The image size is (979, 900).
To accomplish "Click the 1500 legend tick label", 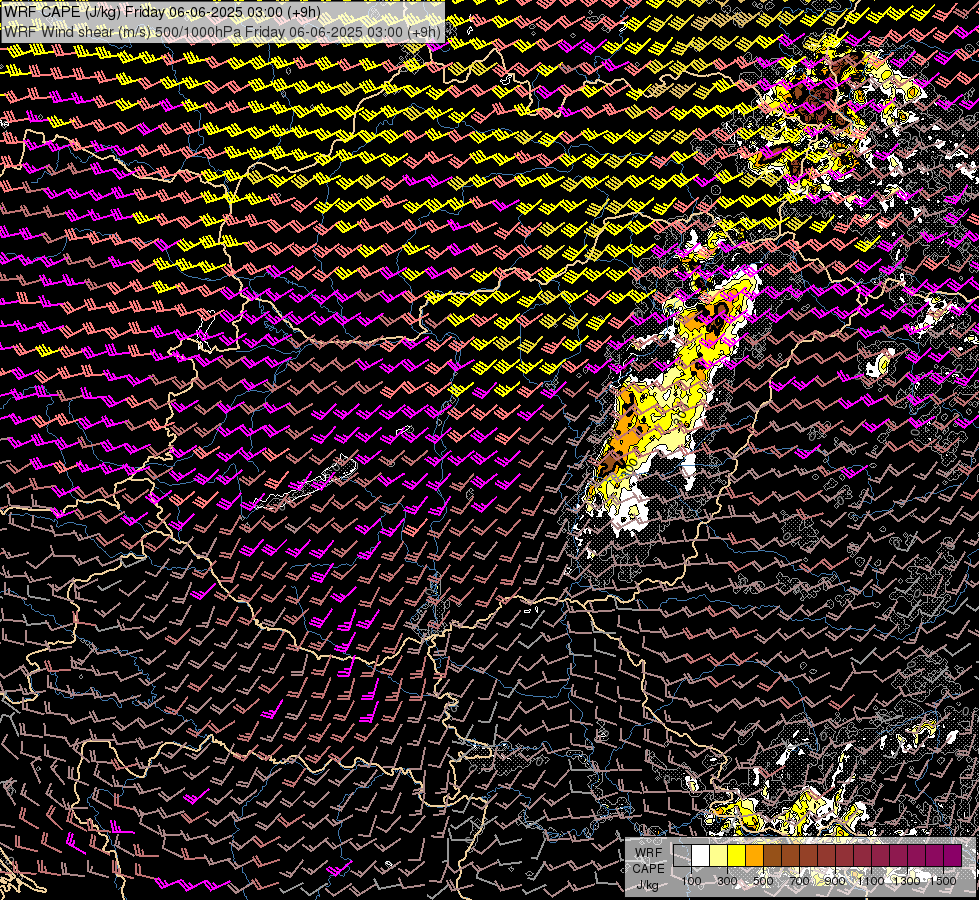I will 943,881.
